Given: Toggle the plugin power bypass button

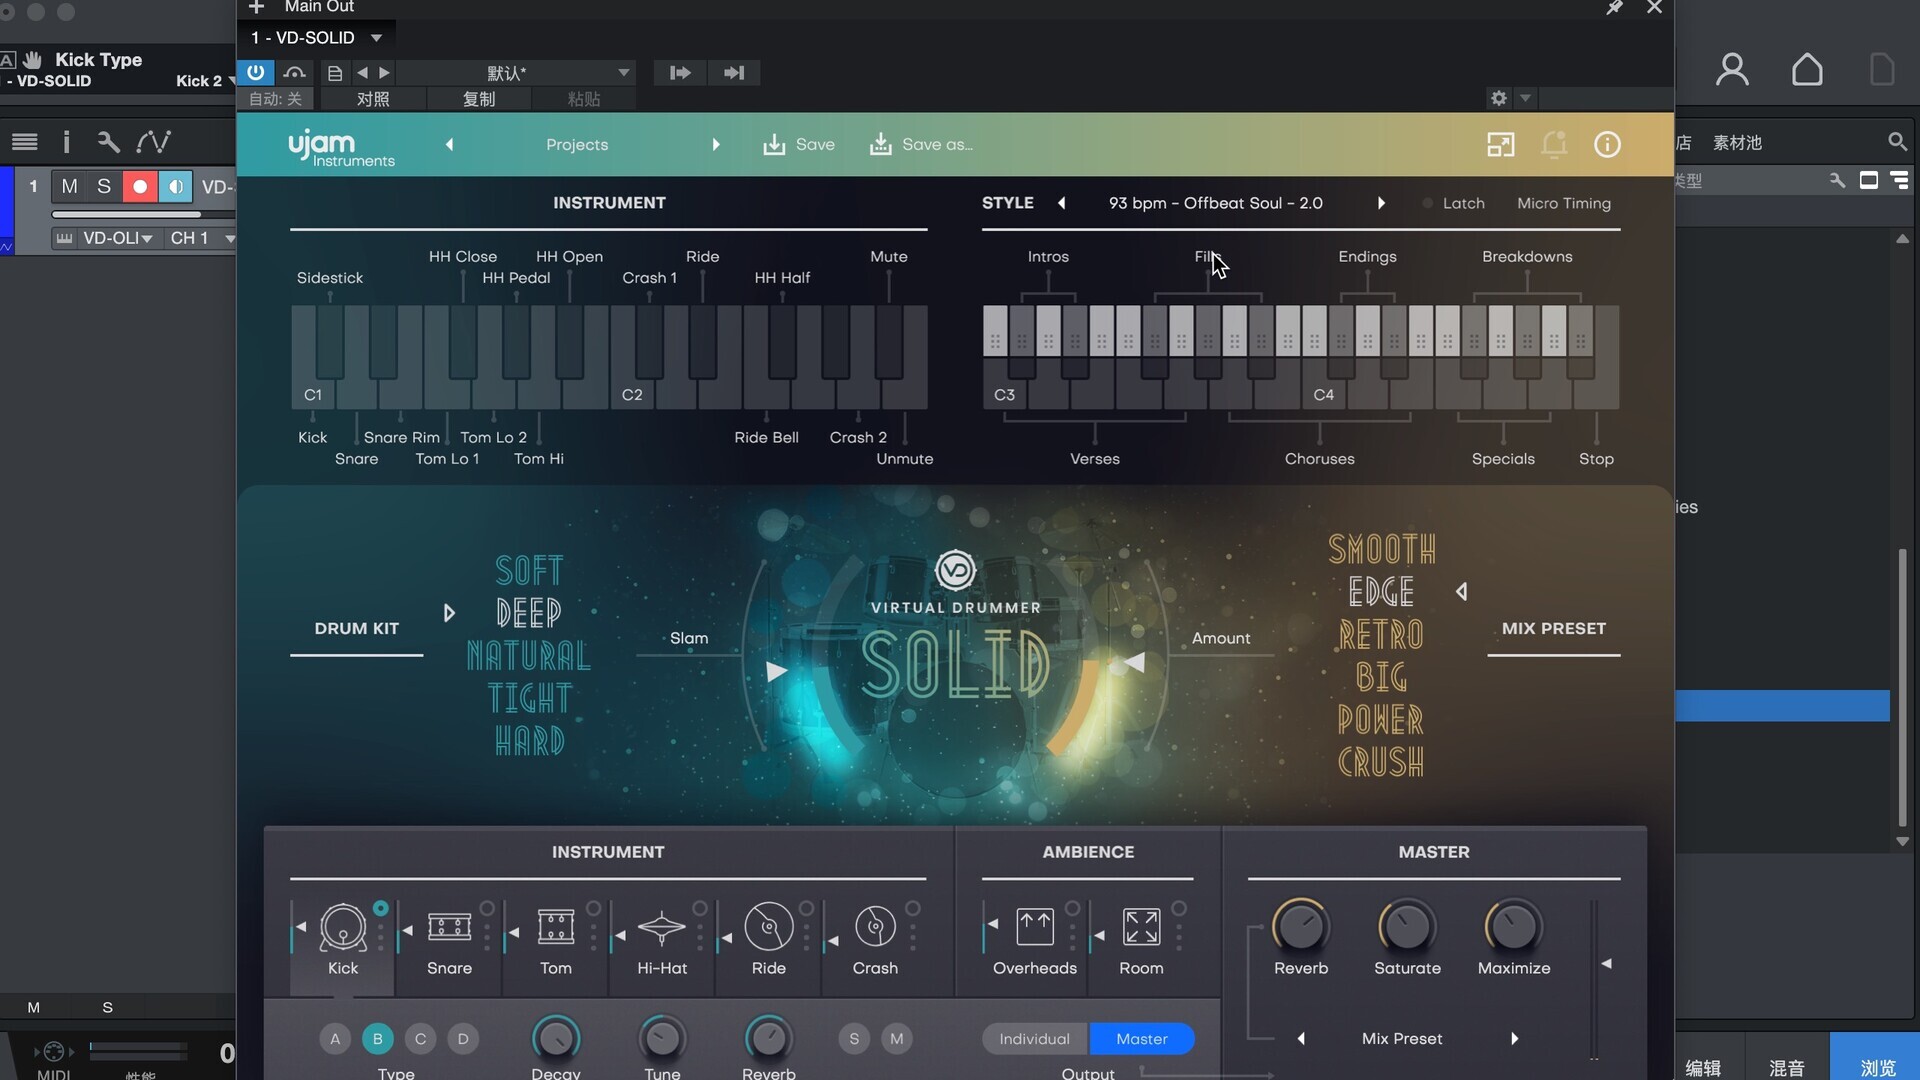Looking at the screenshot, I should 256,72.
